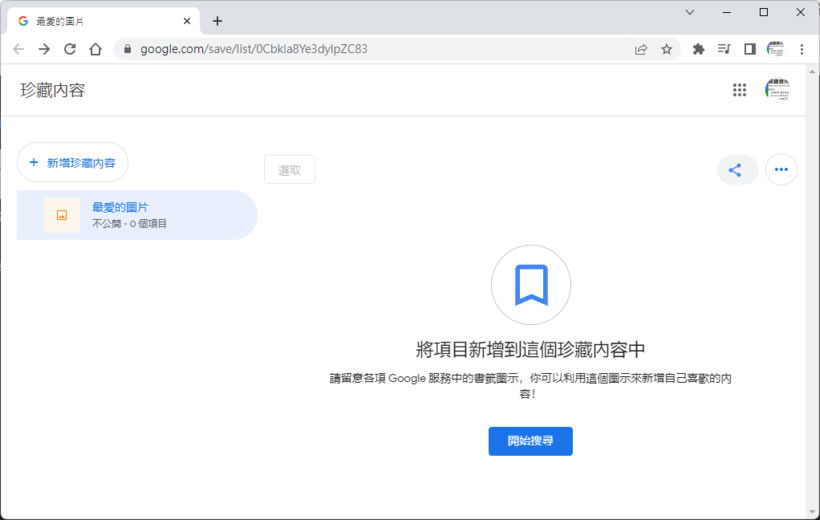Click the 選取 button
Image resolution: width=820 pixels, height=520 pixels.
pos(290,170)
